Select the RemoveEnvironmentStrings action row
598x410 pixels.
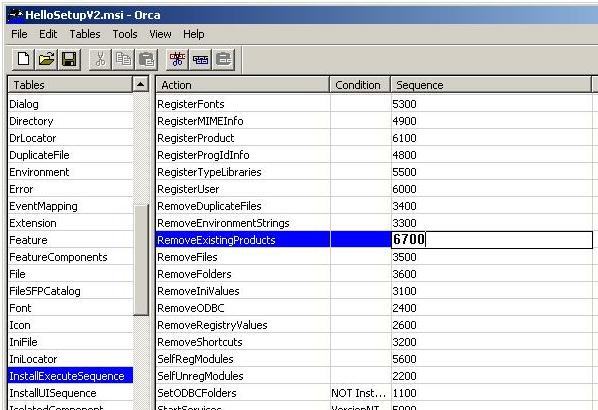pos(374,223)
